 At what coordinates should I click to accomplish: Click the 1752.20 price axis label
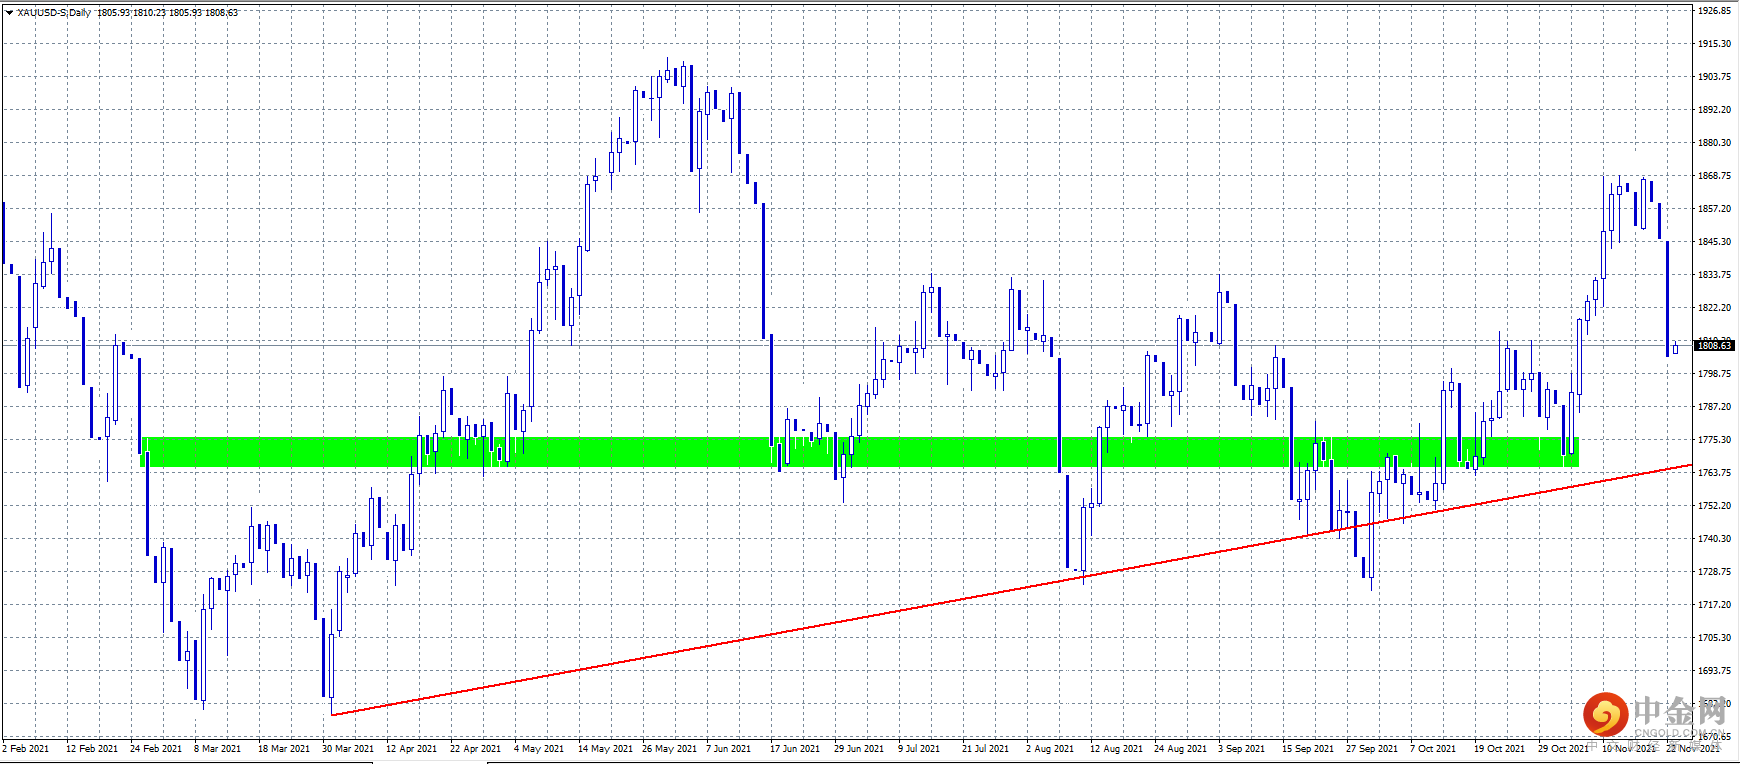(x=1714, y=506)
